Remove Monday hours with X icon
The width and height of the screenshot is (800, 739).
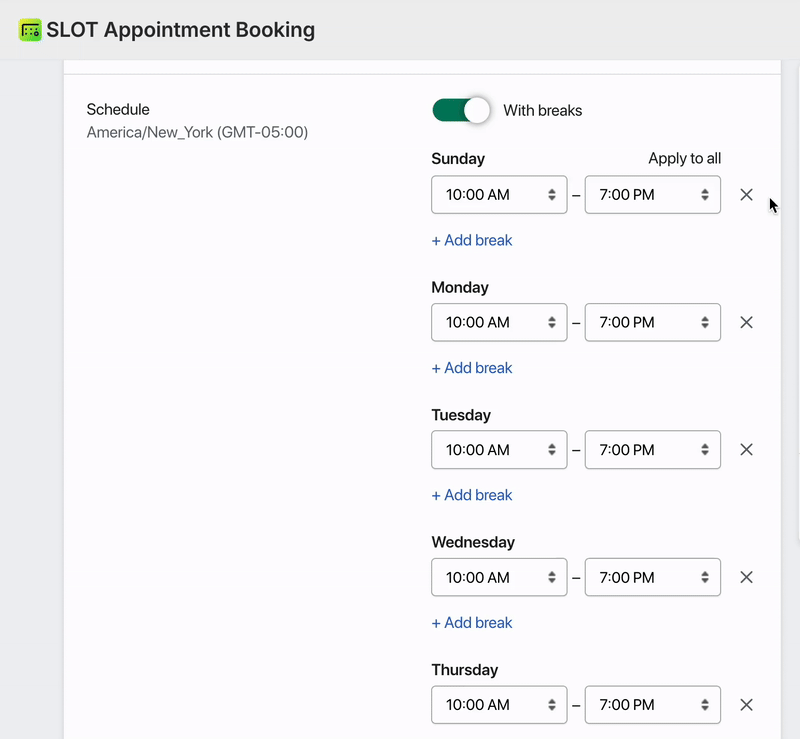(746, 322)
